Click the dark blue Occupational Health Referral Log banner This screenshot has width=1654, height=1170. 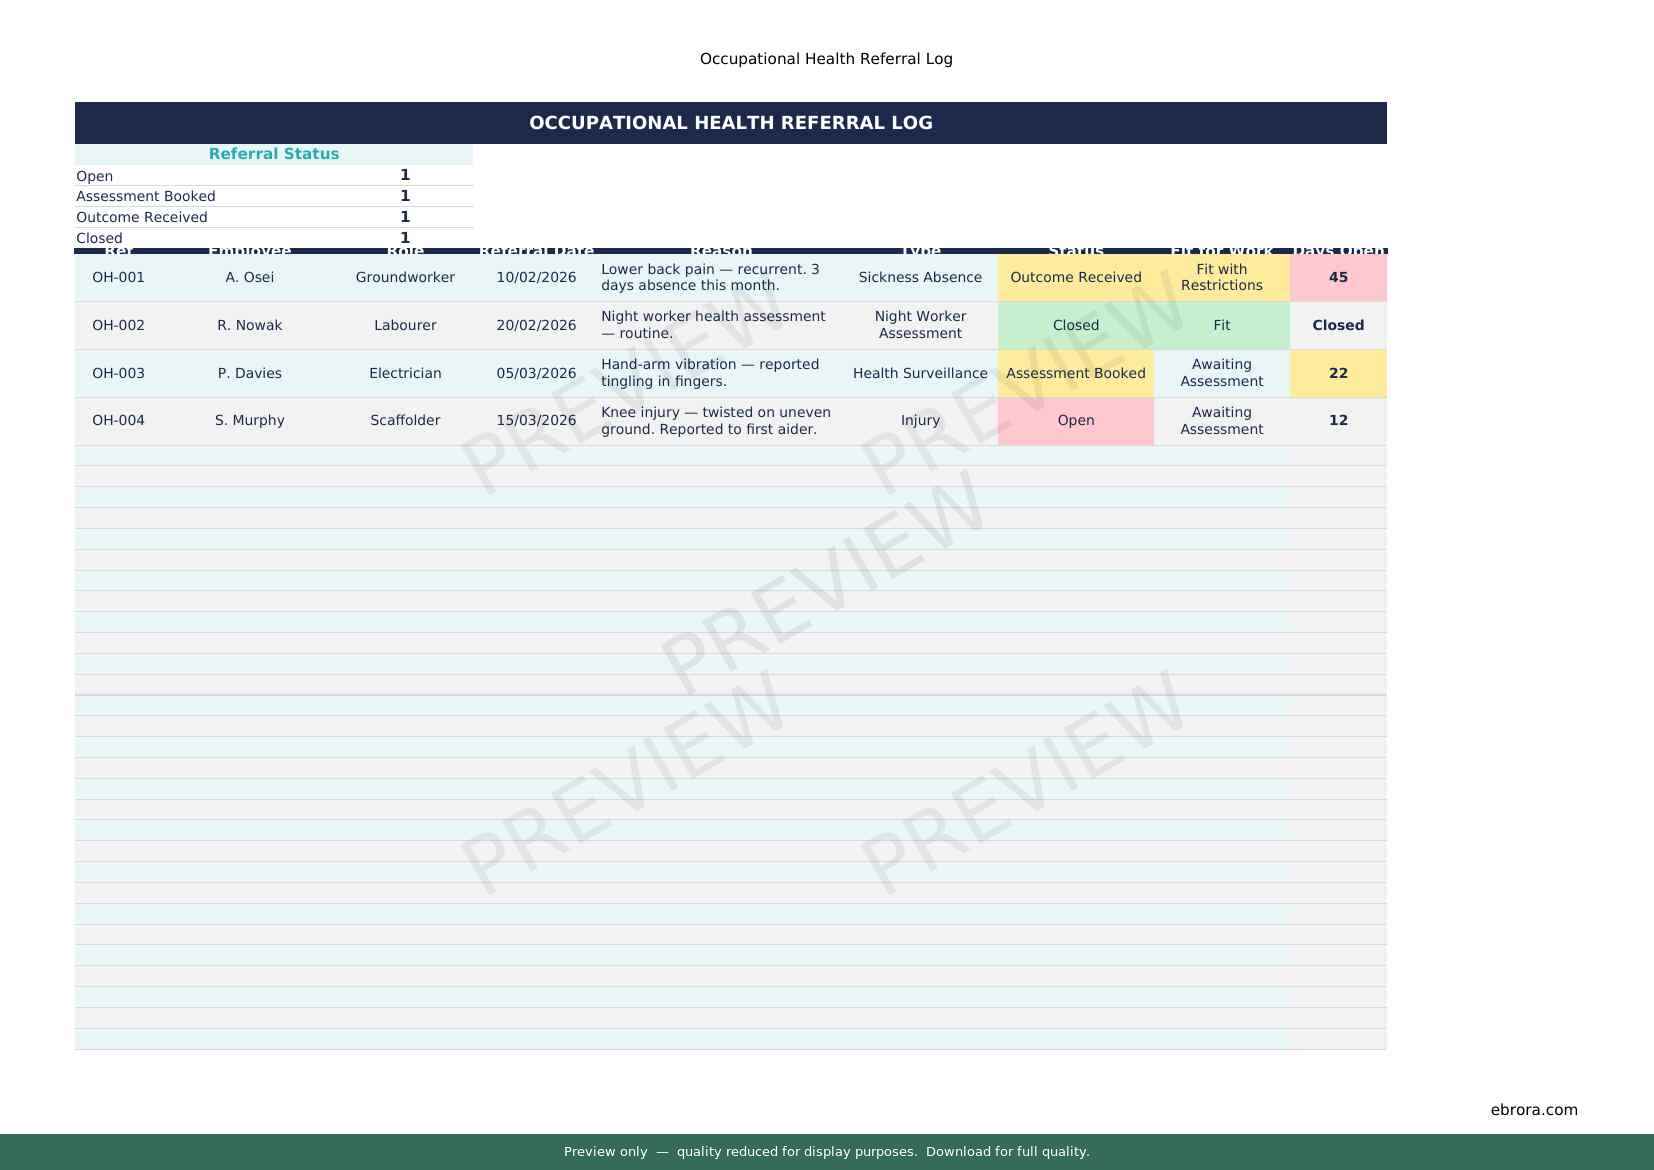pyautogui.click(x=730, y=123)
